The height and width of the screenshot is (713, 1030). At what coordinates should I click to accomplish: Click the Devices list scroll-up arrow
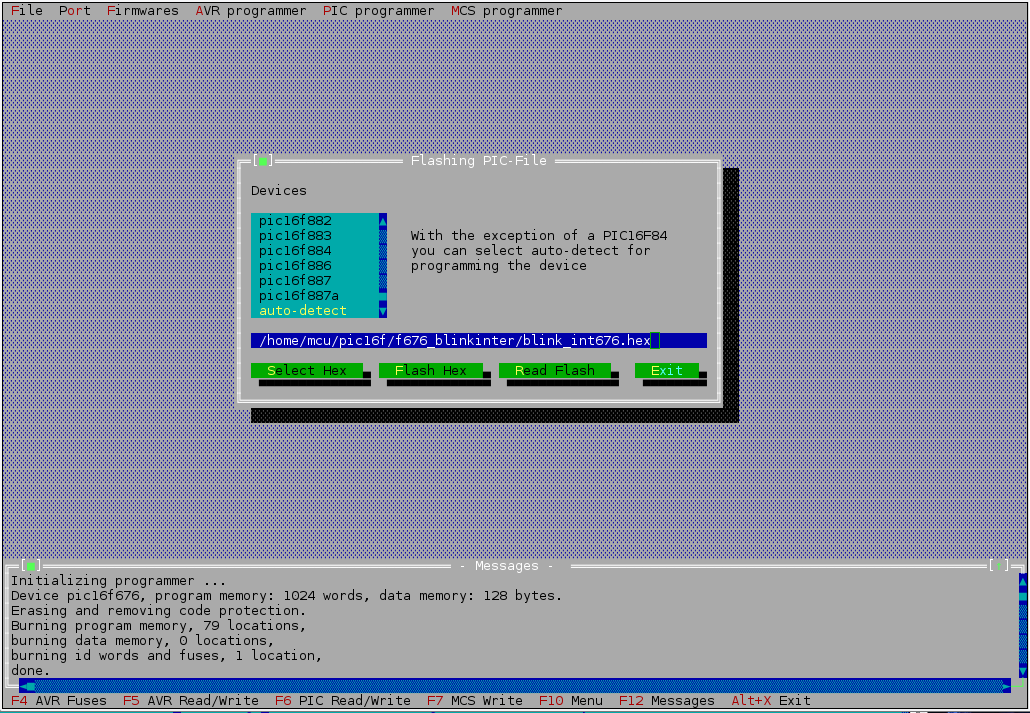(383, 220)
